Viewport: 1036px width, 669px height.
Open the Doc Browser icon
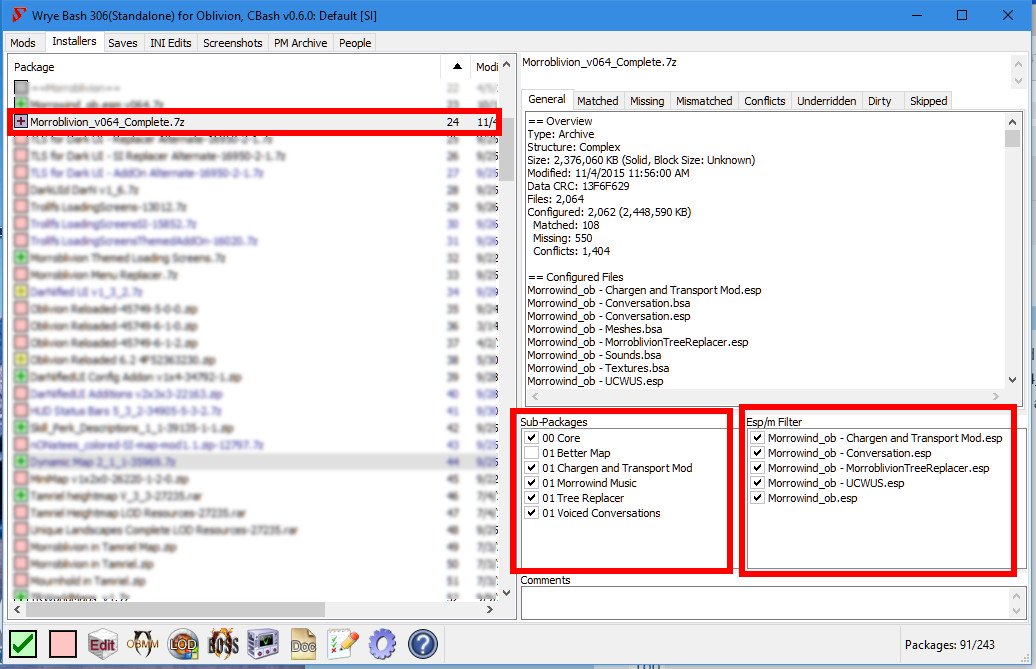click(x=303, y=644)
